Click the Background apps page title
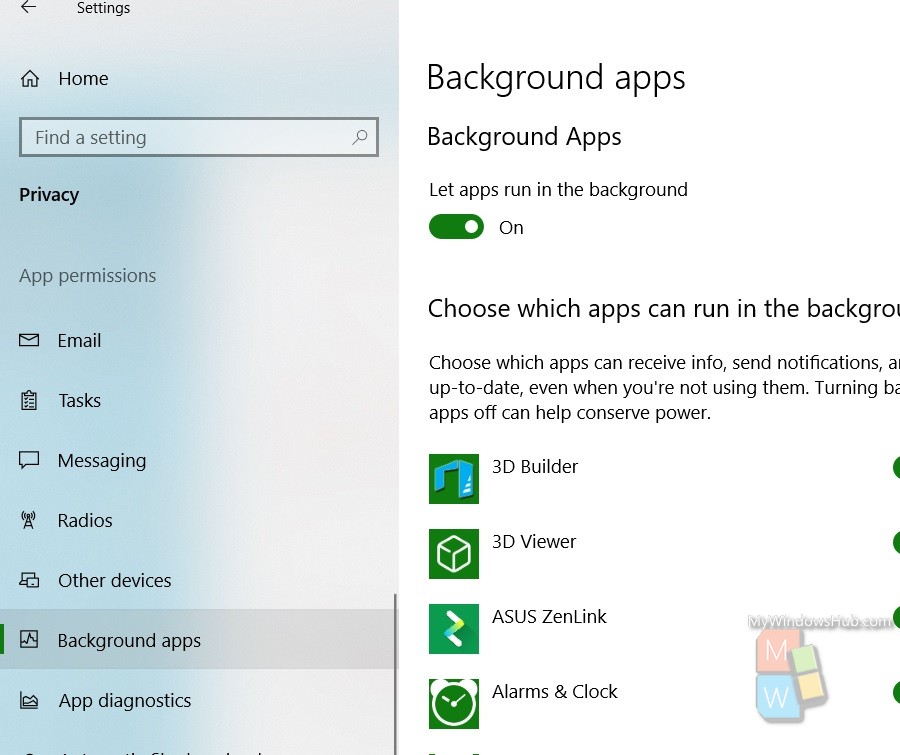 click(556, 78)
